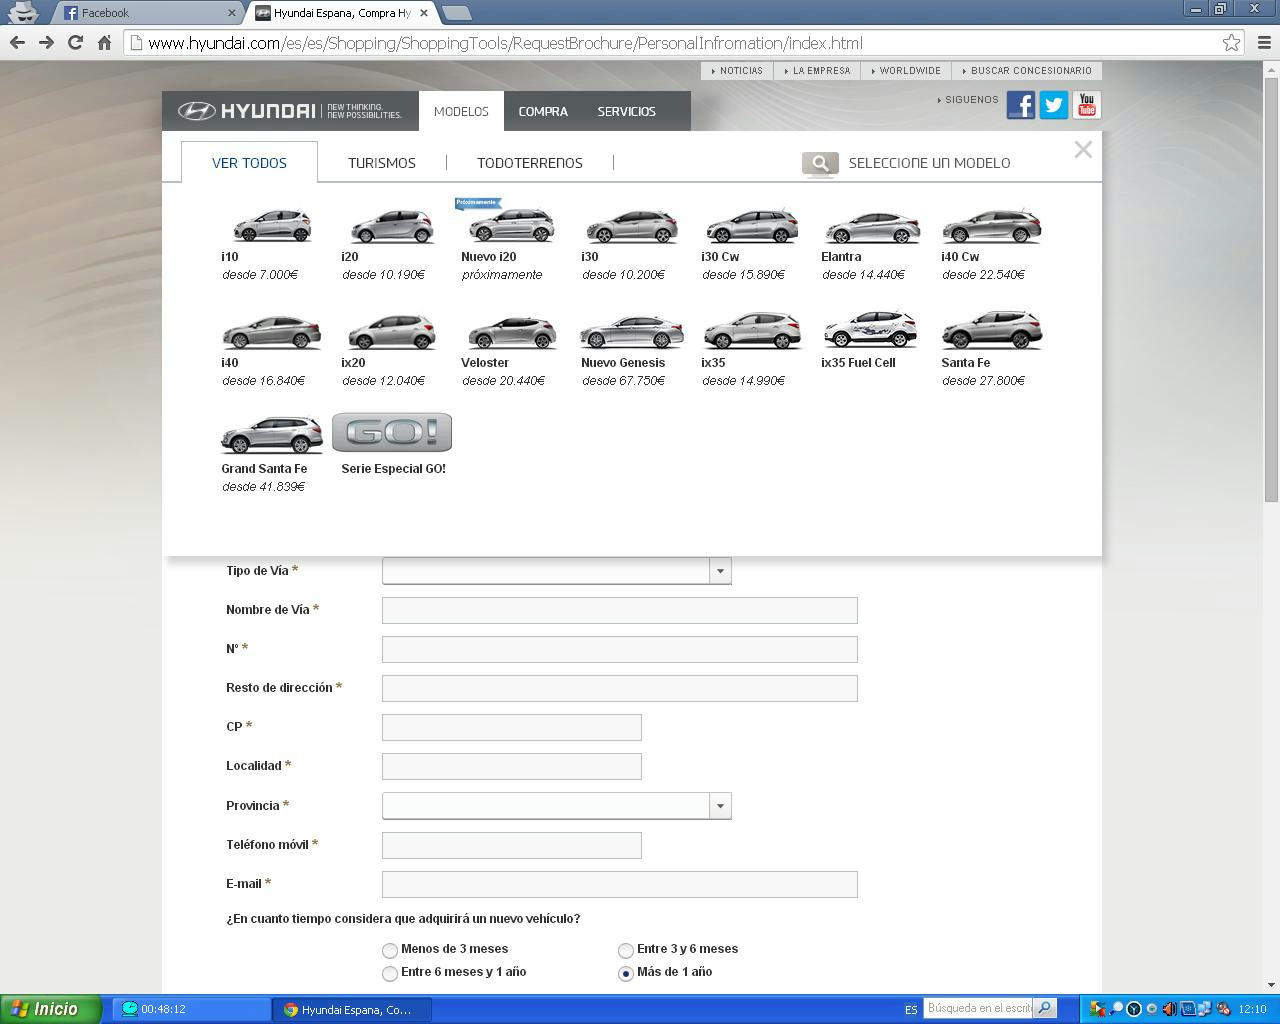Open the Chrome menu icon

coord(1262,43)
